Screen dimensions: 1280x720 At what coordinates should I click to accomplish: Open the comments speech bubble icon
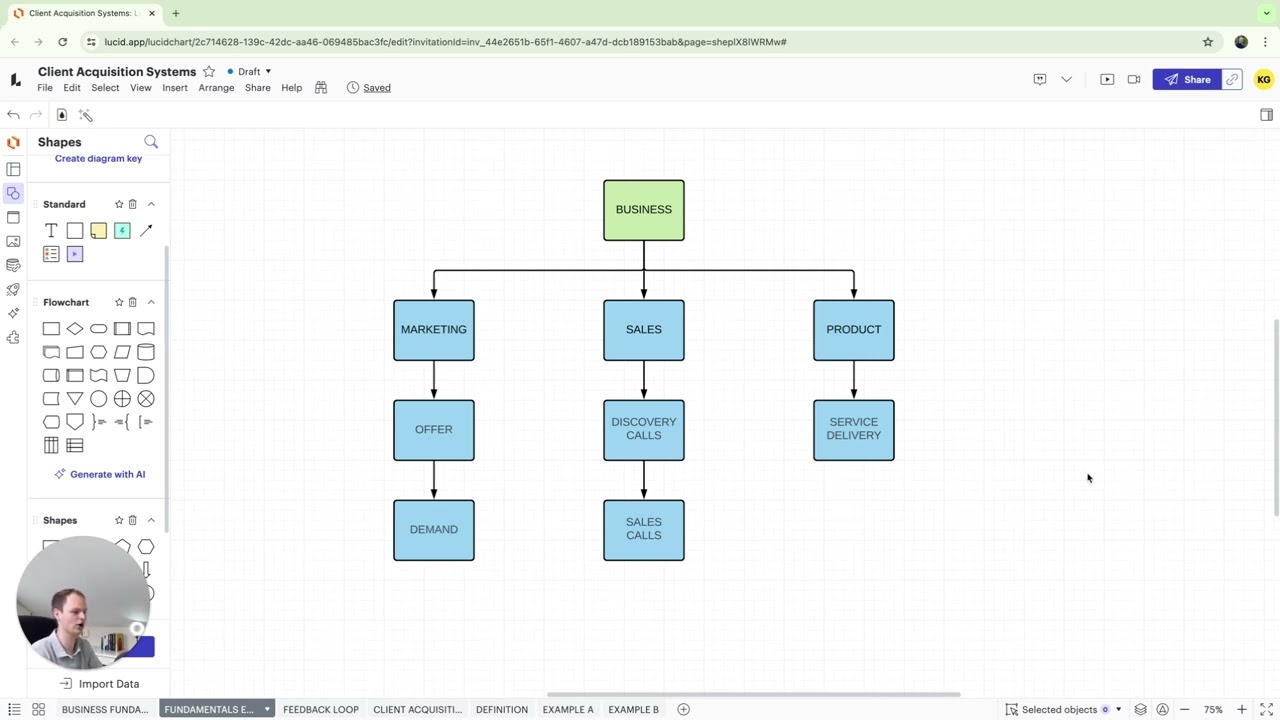pos(1040,79)
